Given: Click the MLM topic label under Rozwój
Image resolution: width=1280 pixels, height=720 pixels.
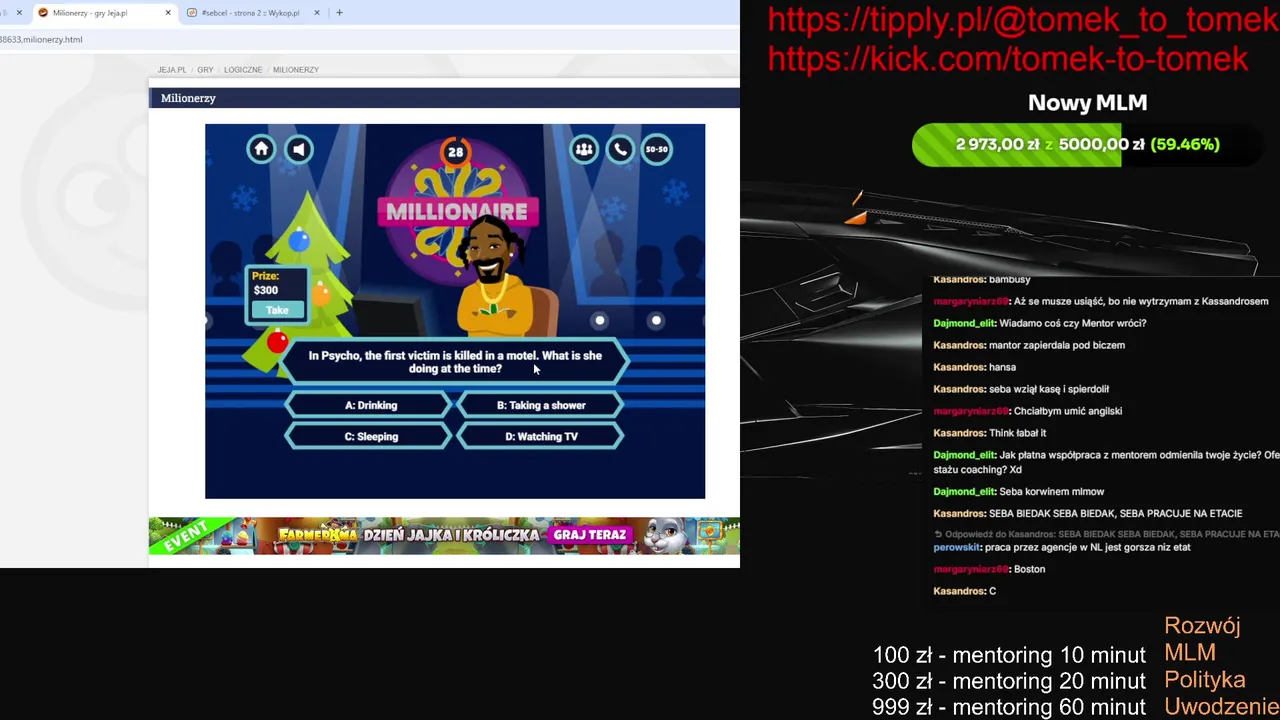Looking at the screenshot, I should point(1190,653).
